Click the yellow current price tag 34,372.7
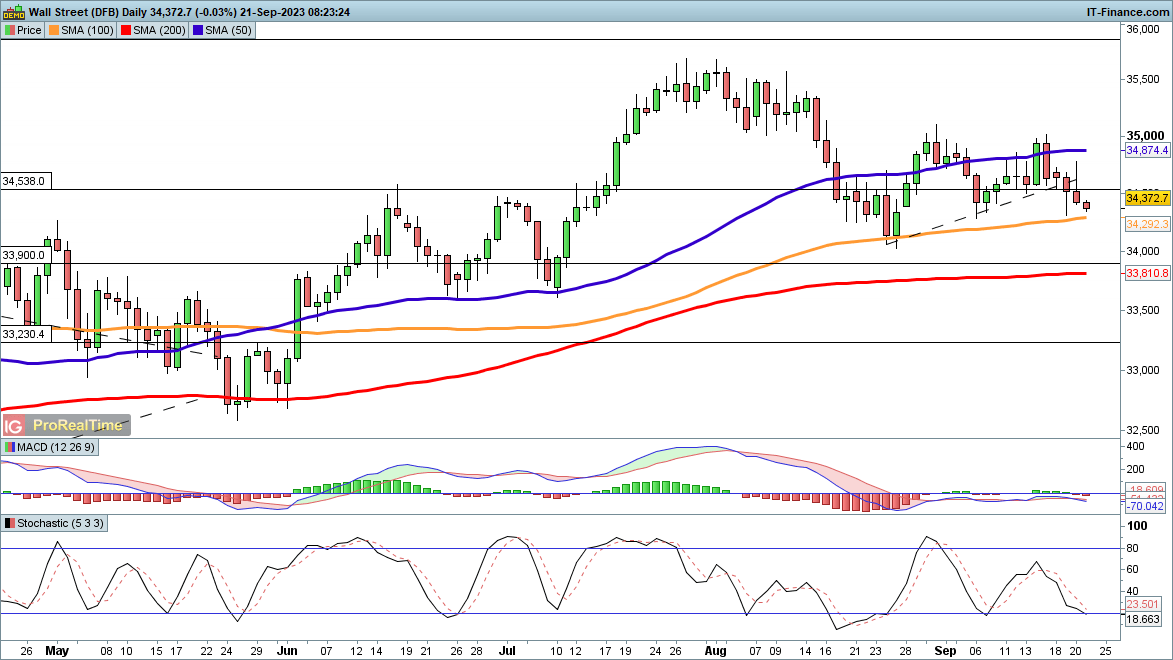The width and height of the screenshot is (1173, 660). tap(1147, 199)
